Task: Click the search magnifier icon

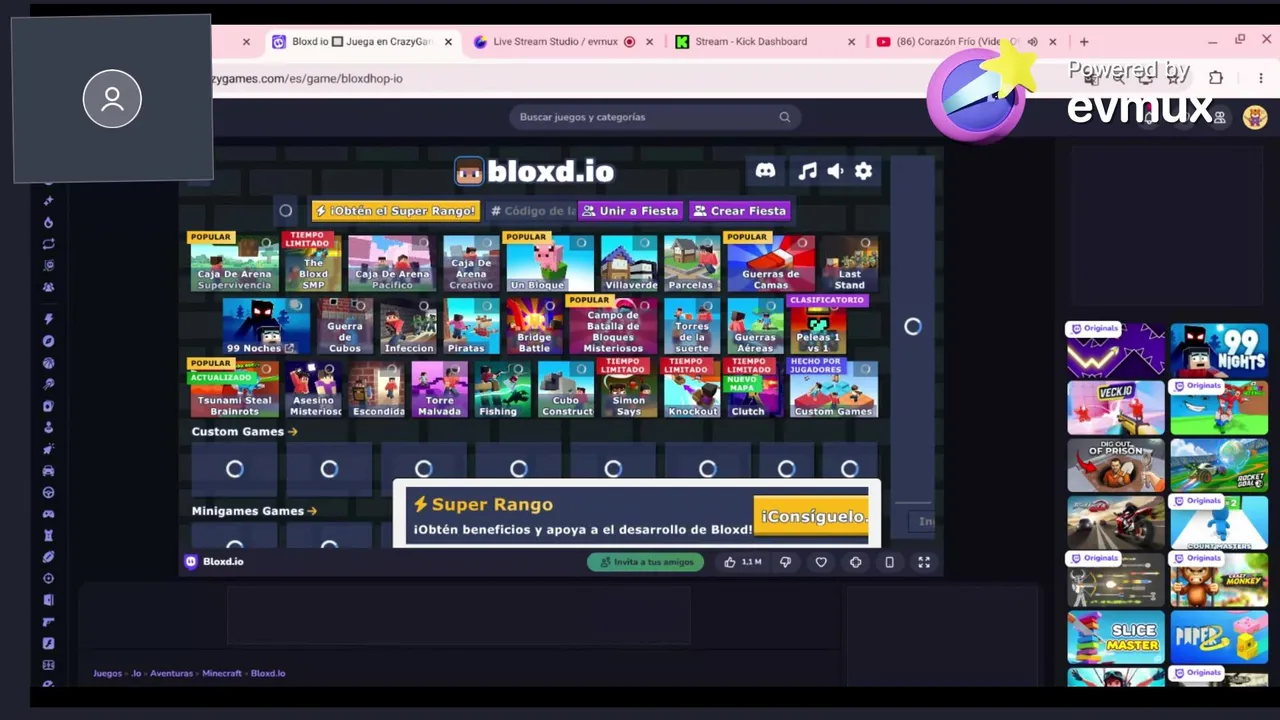Action: coord(785,117)
